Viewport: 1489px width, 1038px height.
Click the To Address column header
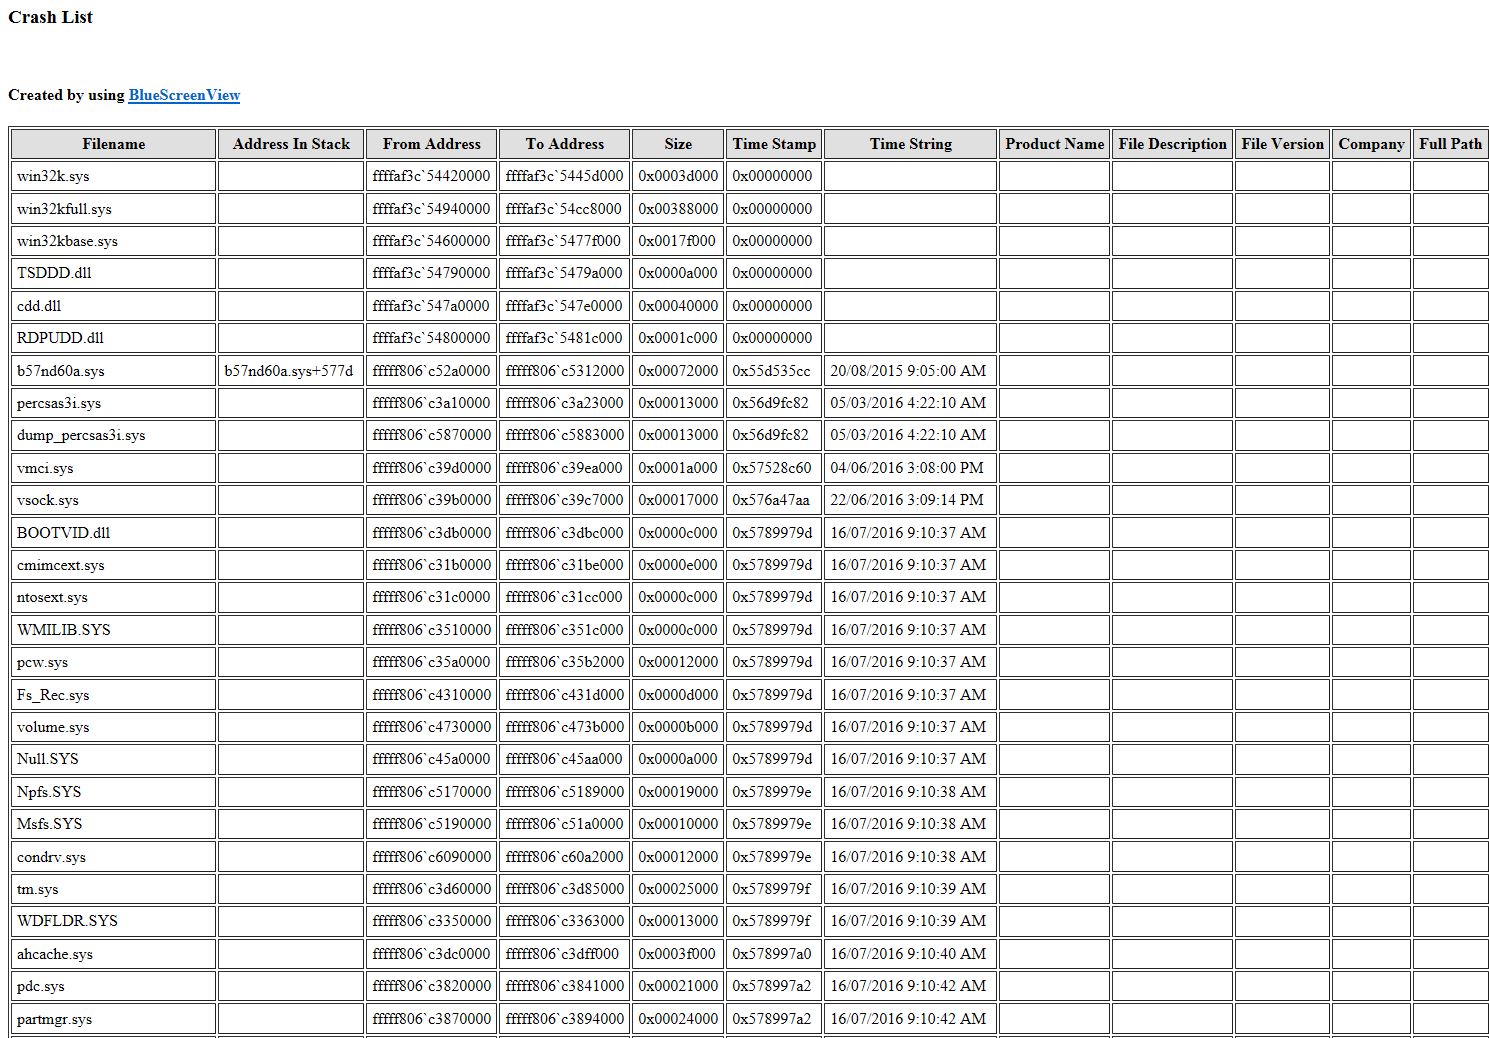pyautogui.click(x=564, y=144)
